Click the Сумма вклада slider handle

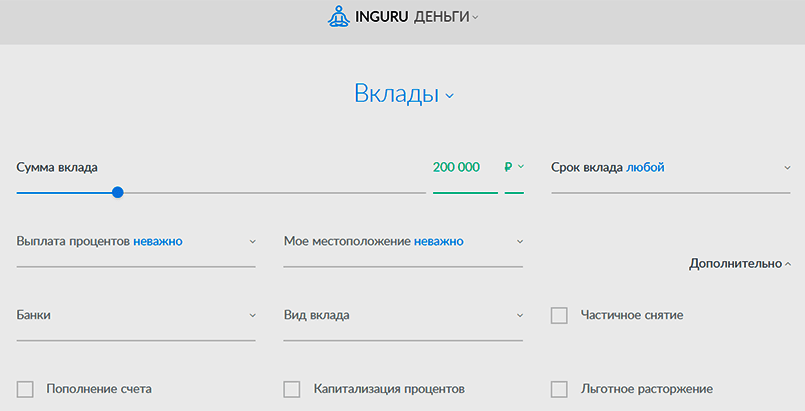click(118, 192)
